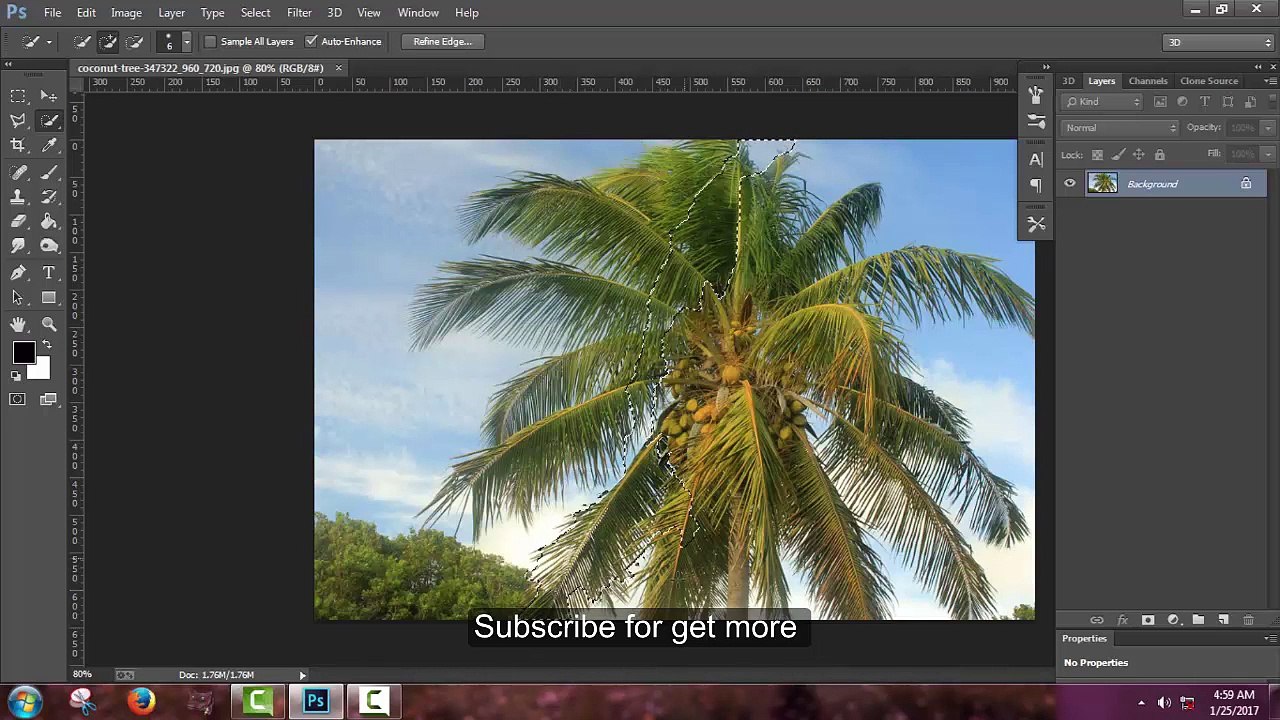Toggle lock position icon
The width and height of the screenshot is (1280, 720).
(x=1139, y=155)
